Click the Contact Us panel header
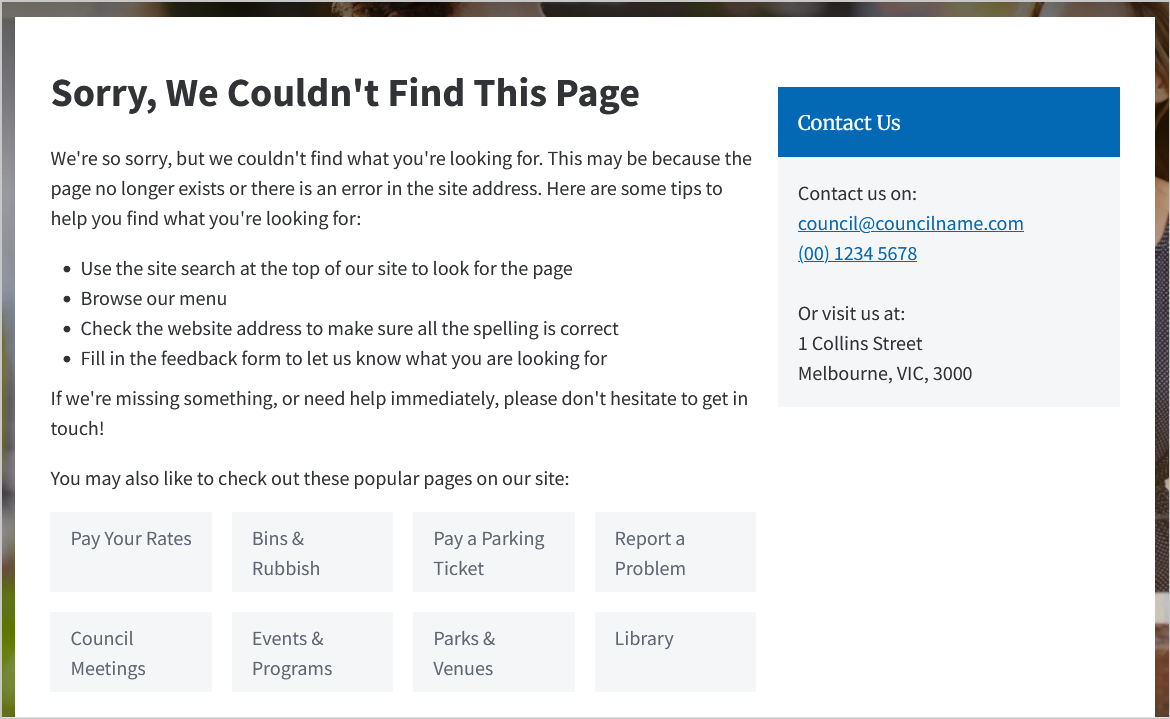 click(x=849, y=122)
